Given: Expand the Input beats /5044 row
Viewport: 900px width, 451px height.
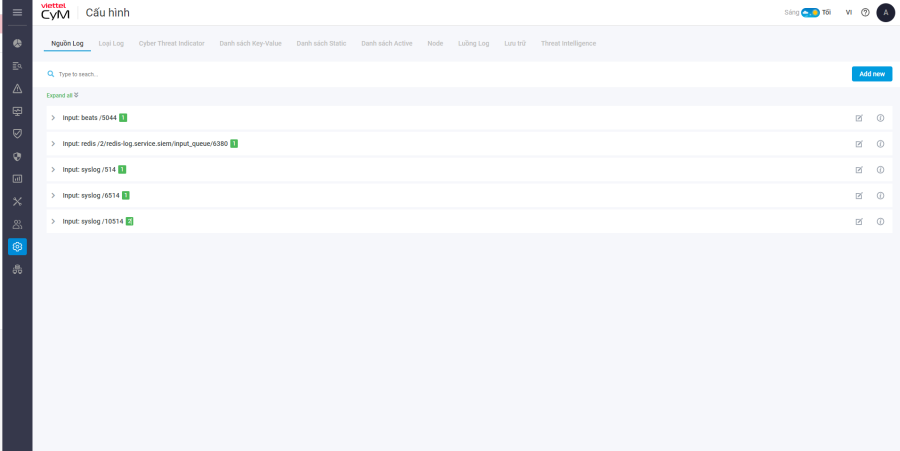Looking at the screenshot, I should (x=53, y=118).
